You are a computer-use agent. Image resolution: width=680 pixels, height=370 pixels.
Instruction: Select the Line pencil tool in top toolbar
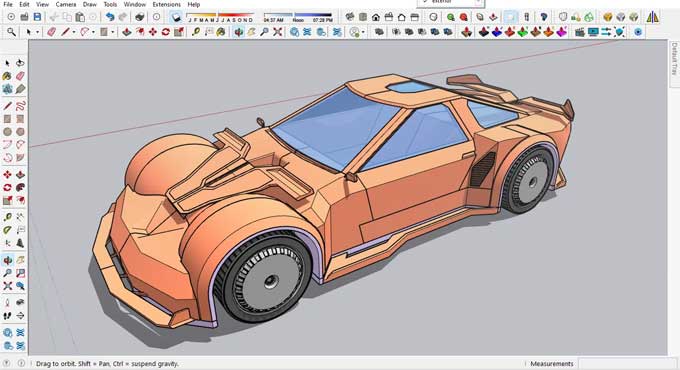tap(65, 32)
